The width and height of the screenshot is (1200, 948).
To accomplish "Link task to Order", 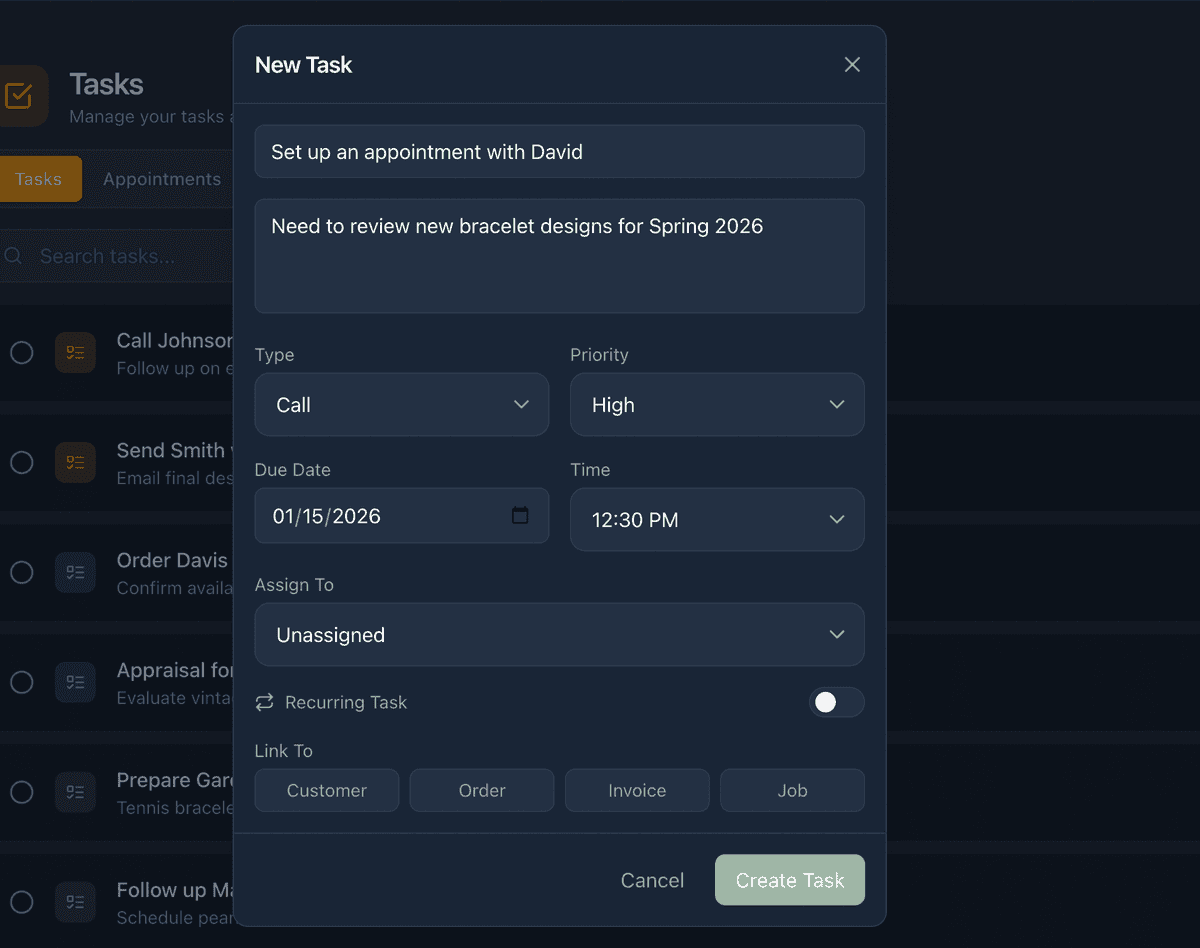I will pos(482,790).
